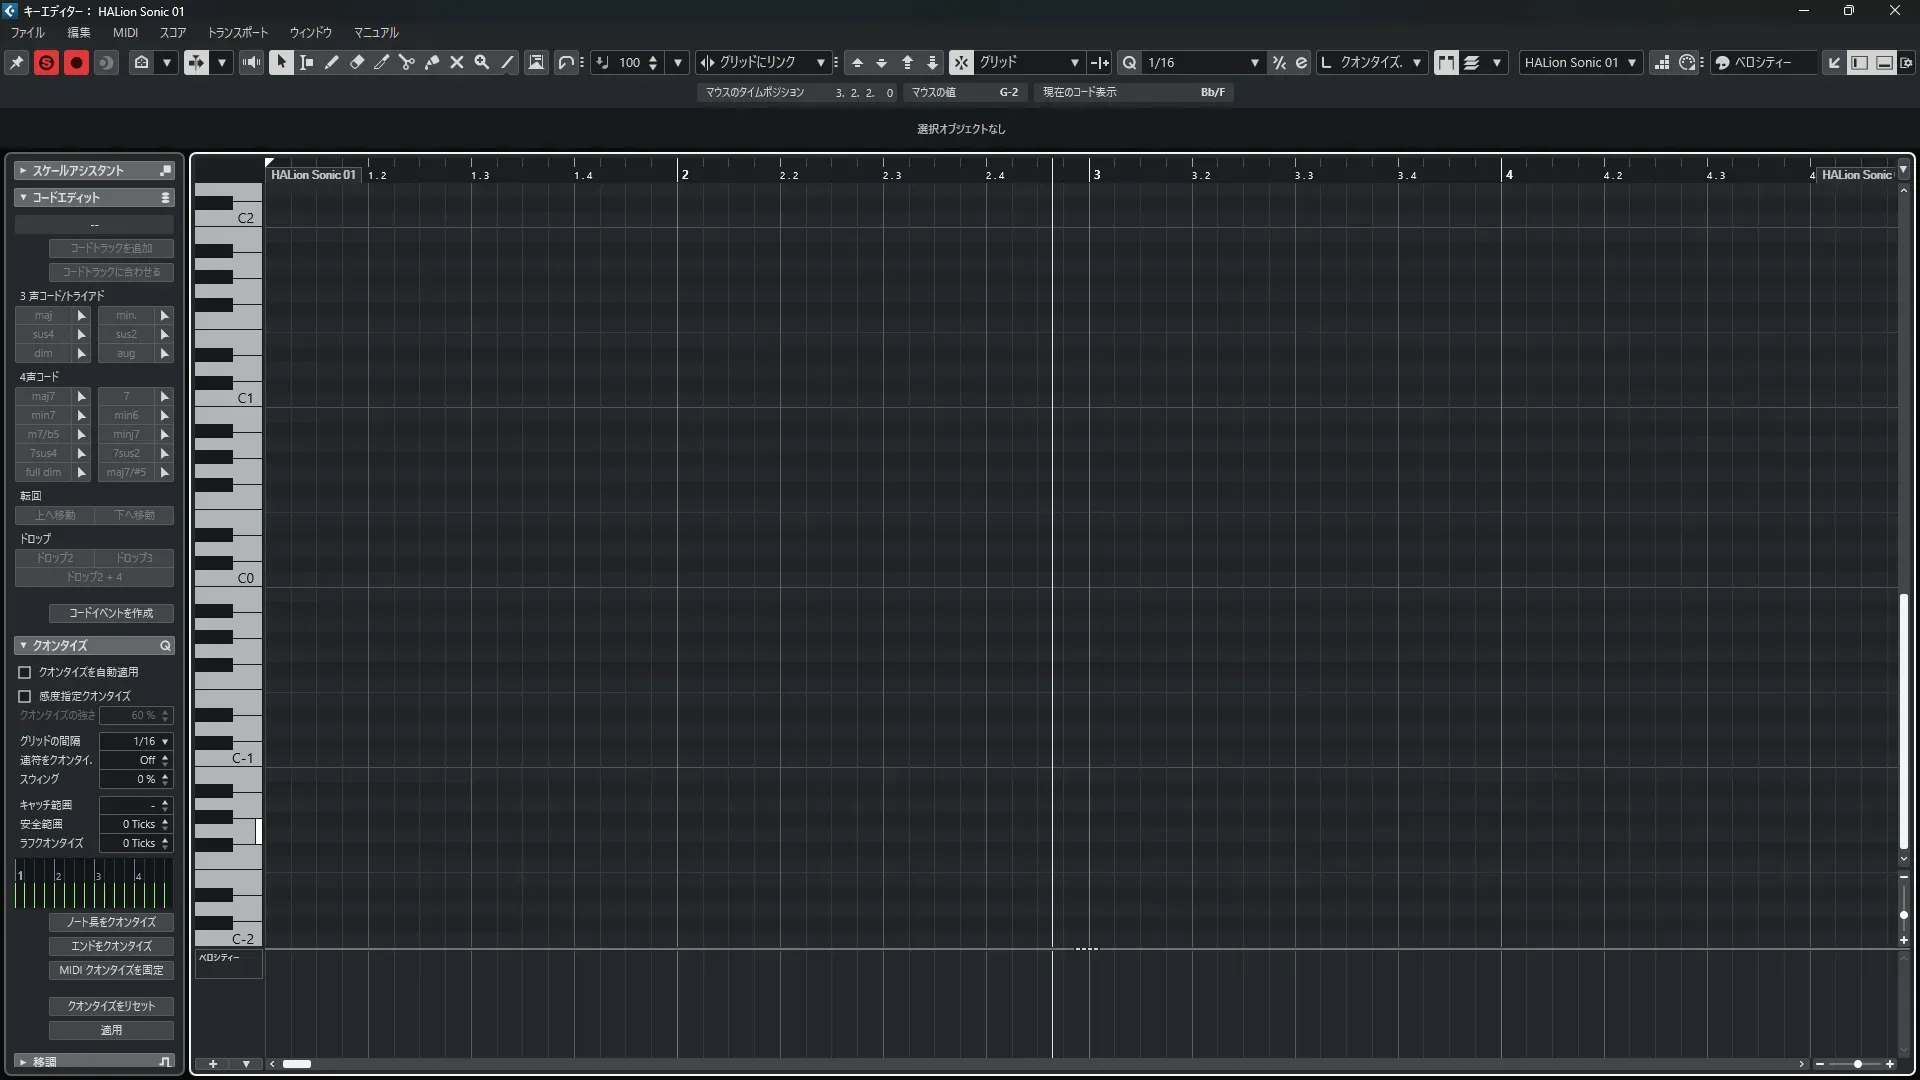Select the Erase tool

click(357, 62)
